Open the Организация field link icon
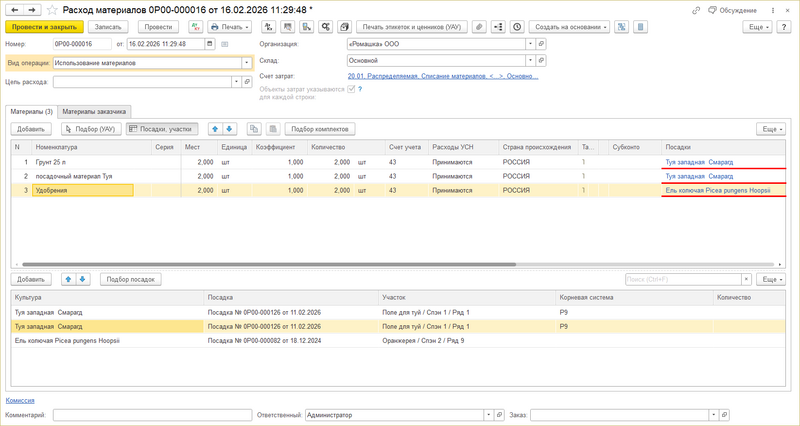This screenshot has height=426, width=800. pyautogui.click(x=541, y=44)
